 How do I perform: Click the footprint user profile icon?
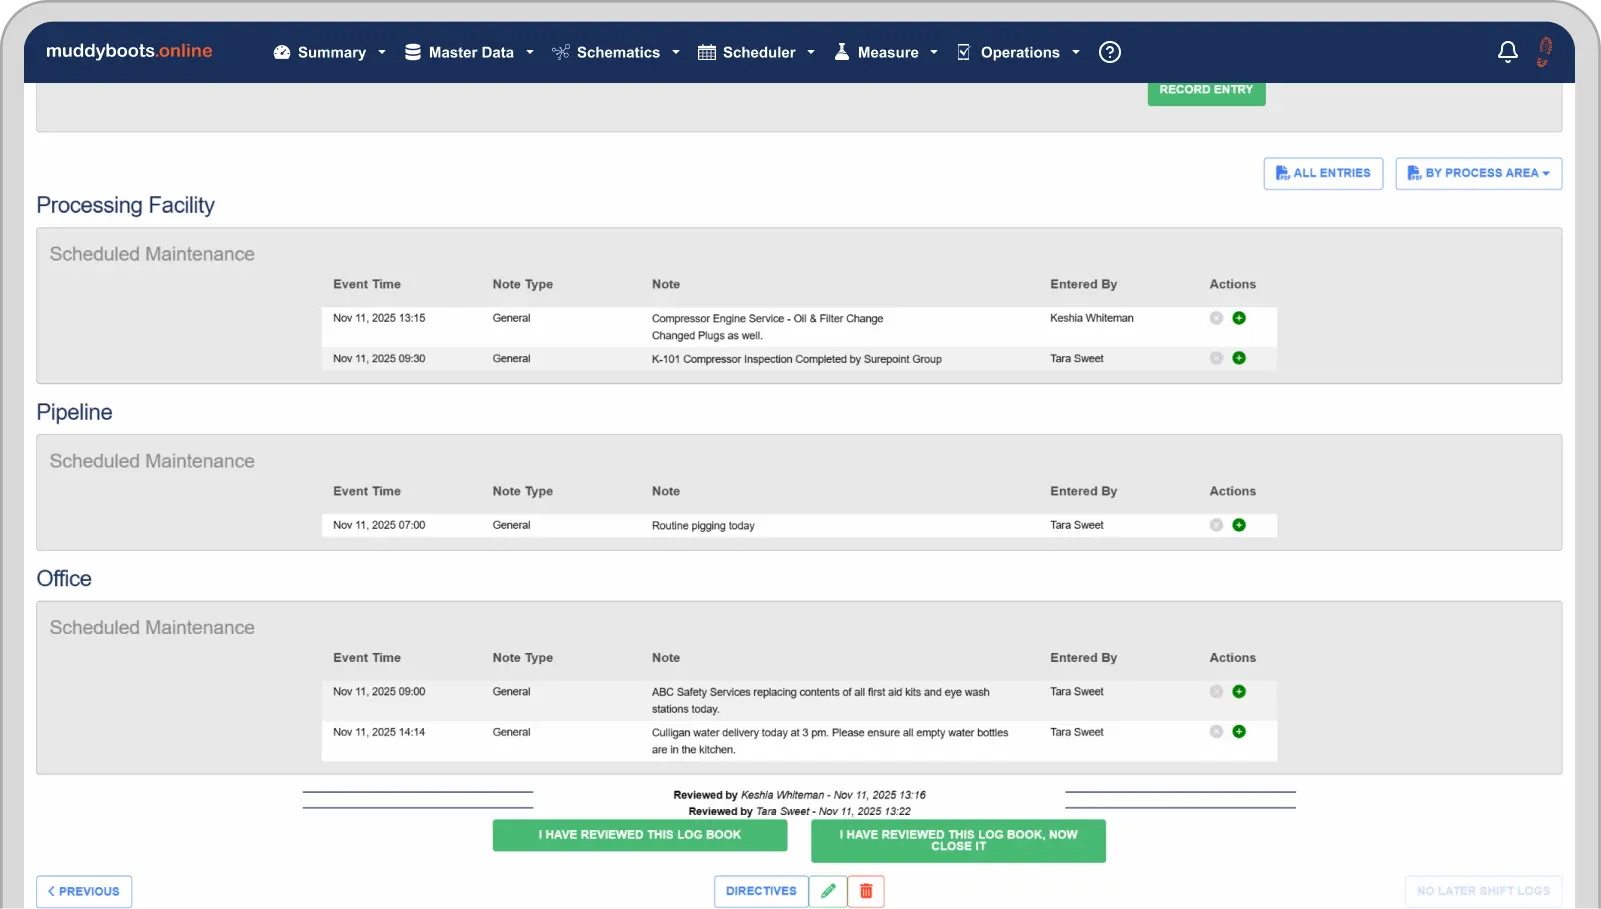(1544, 52)
